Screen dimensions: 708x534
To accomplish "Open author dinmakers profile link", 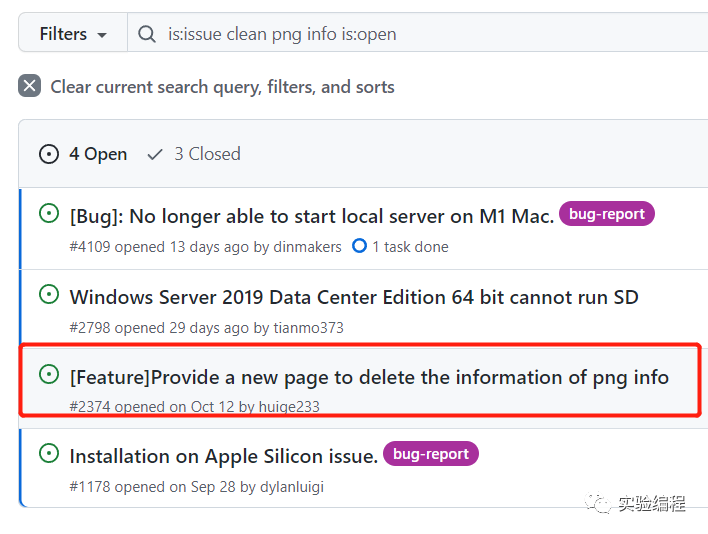I will click(x=307, y=247).
